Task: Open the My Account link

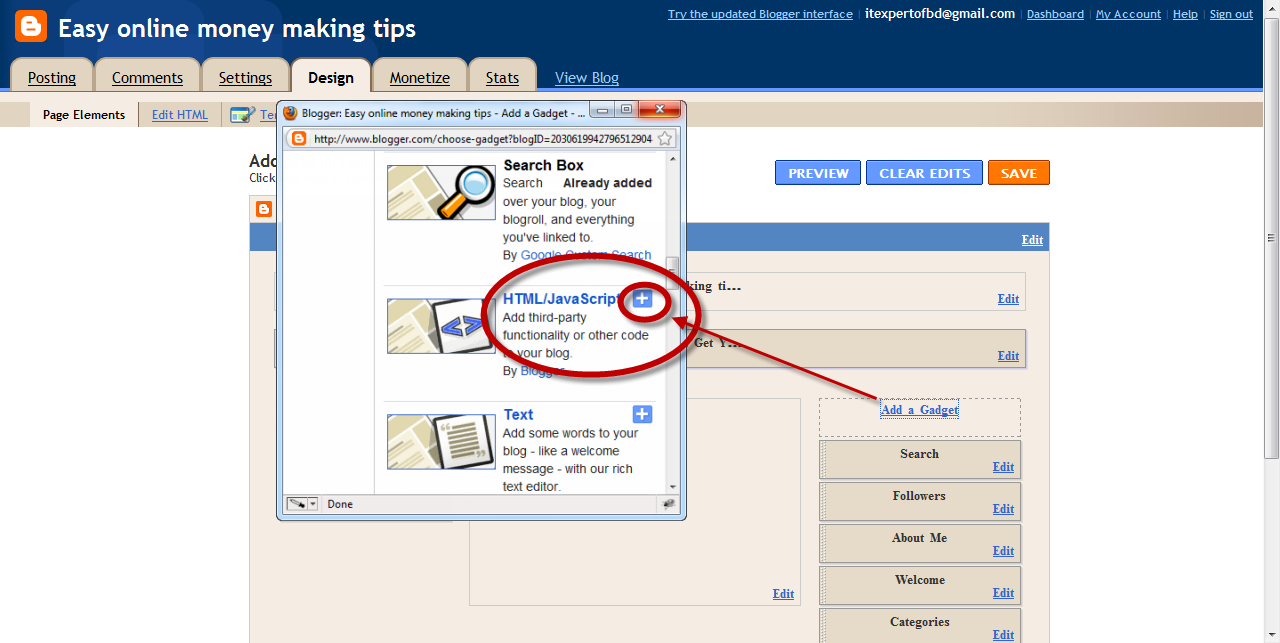Action: tap(1128, 14)
